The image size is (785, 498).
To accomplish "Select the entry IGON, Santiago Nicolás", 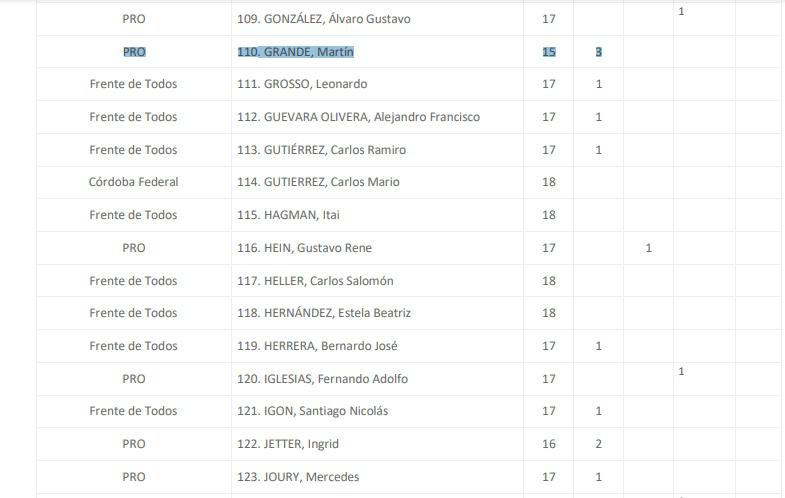I will click(x=326, y=411).
